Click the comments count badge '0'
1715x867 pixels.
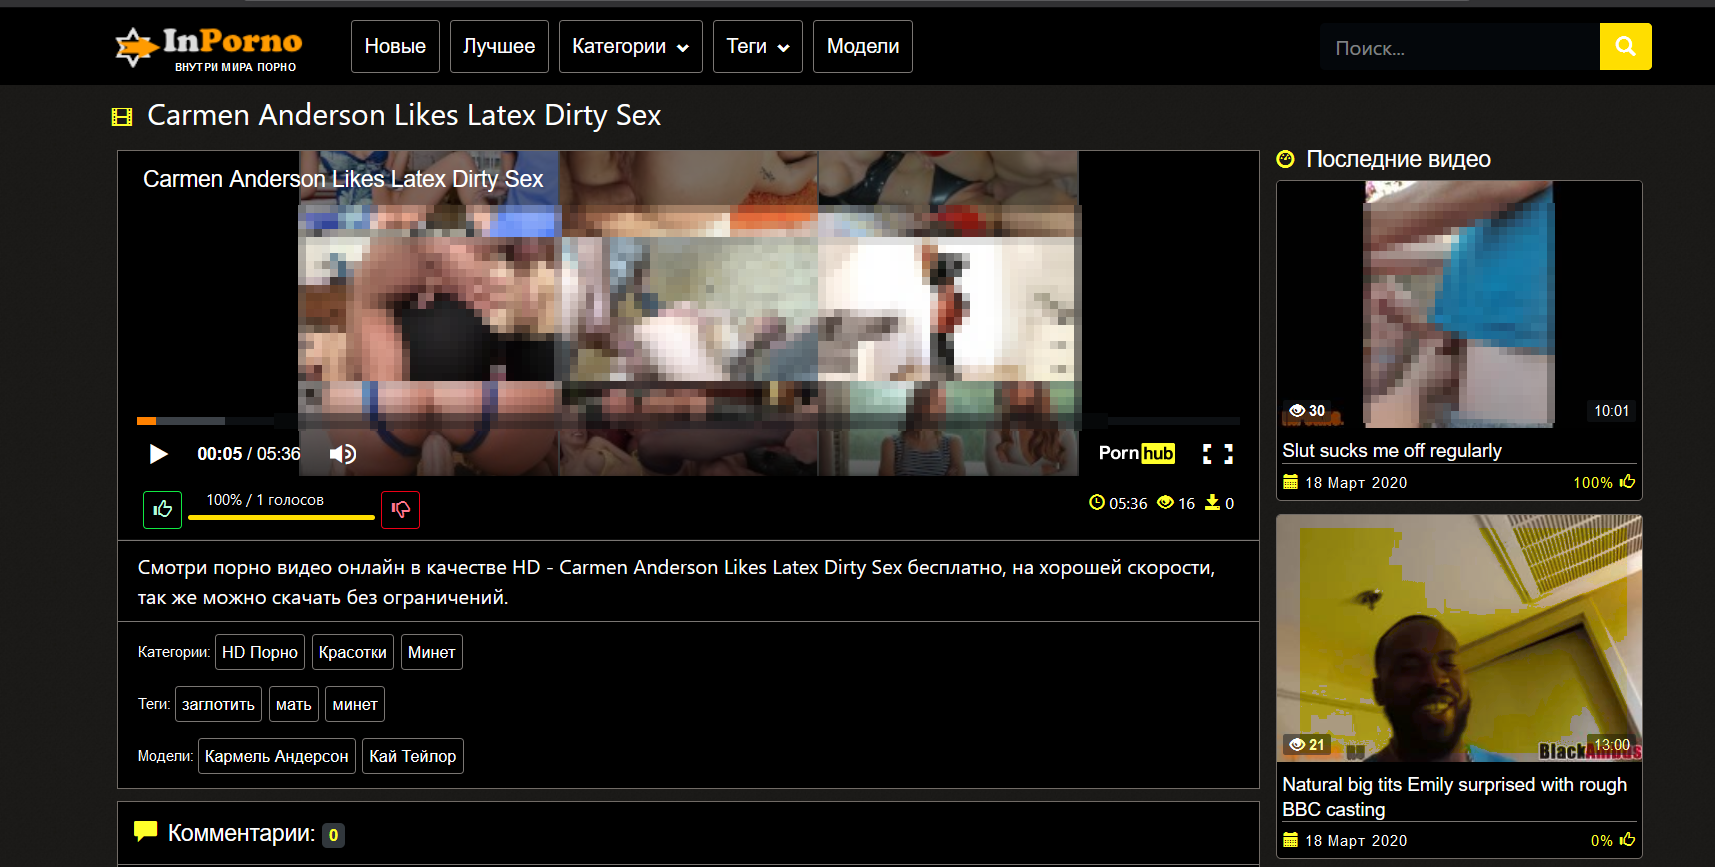click(333, 835)
